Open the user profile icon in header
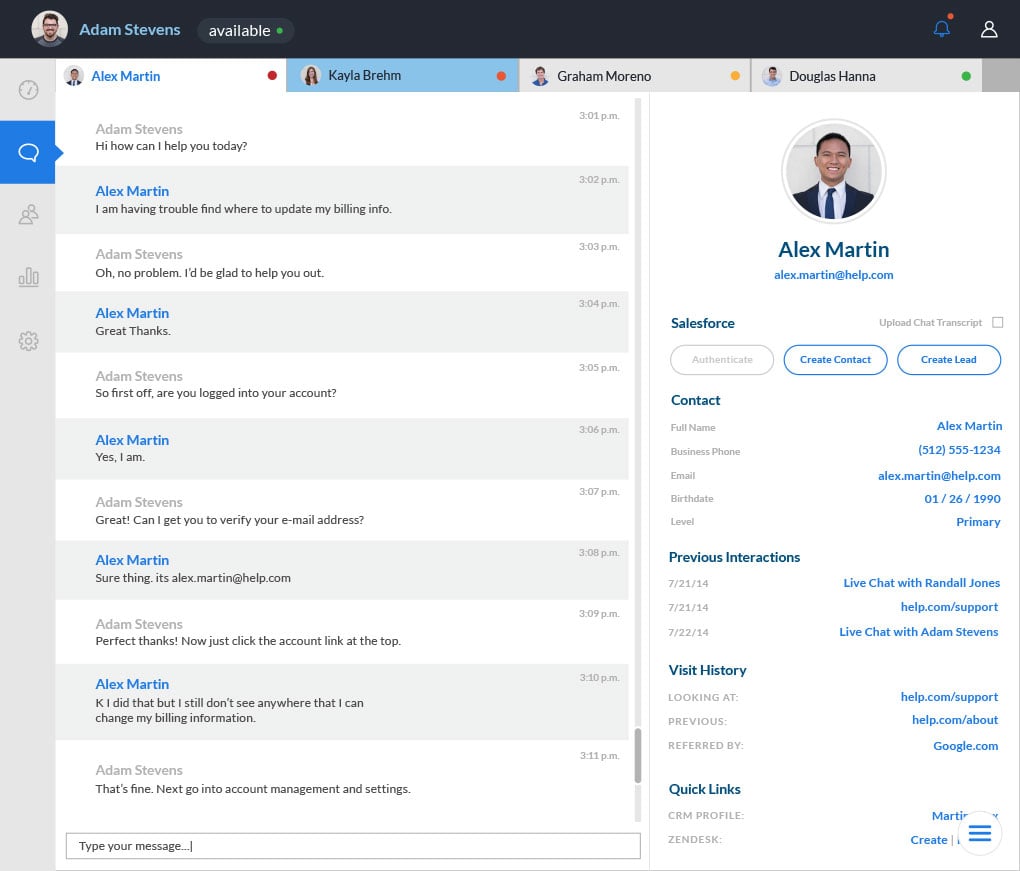Image resolution: width=1020 pixels, height=871 pixels. click(989, 29)
